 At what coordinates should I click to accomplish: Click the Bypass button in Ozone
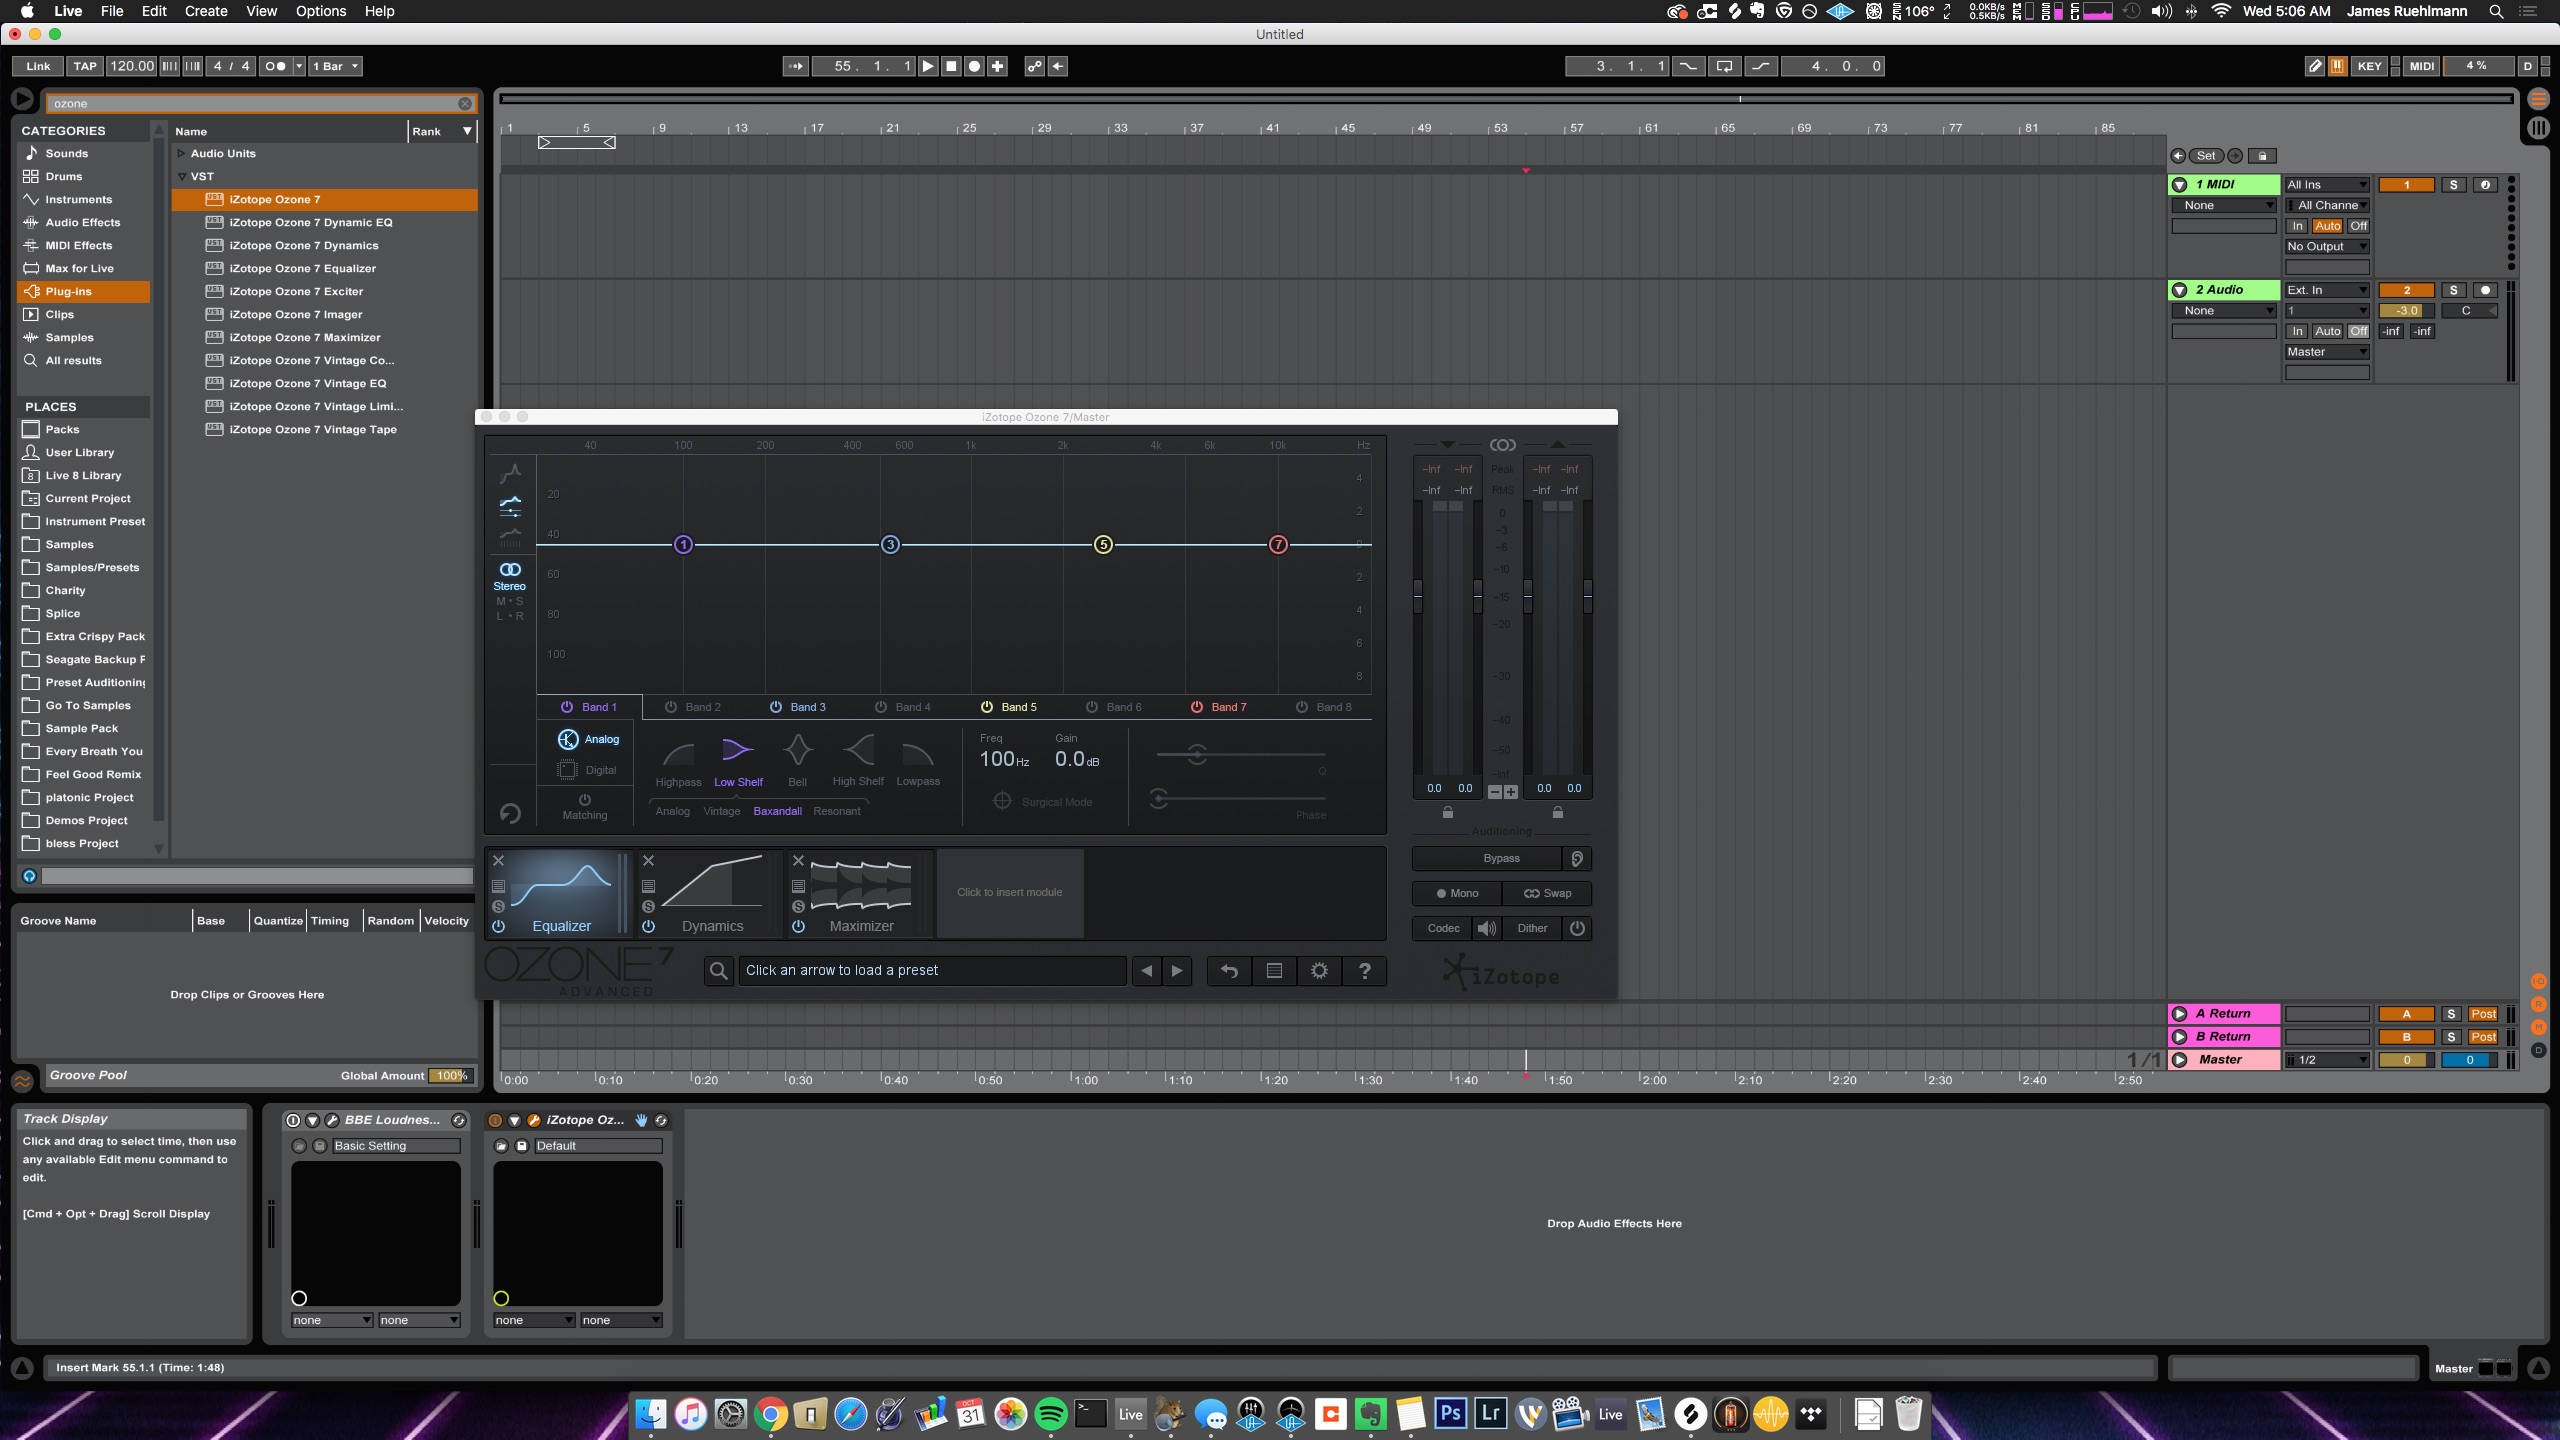pos(1500,858)
